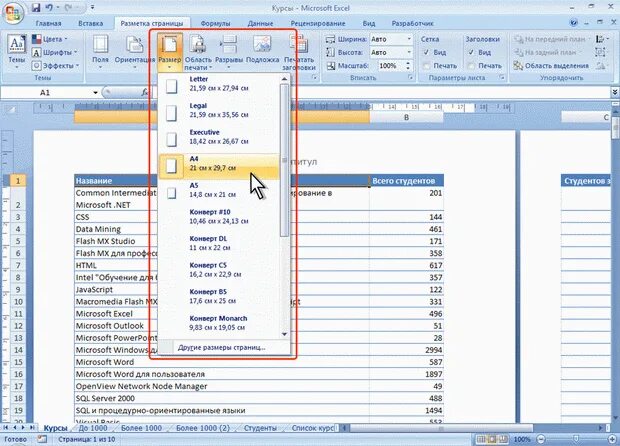Viewport: 620px width, 446px height.
Task: Select Letter paper size
Action: pyautogui.click(x=219, y=84)
